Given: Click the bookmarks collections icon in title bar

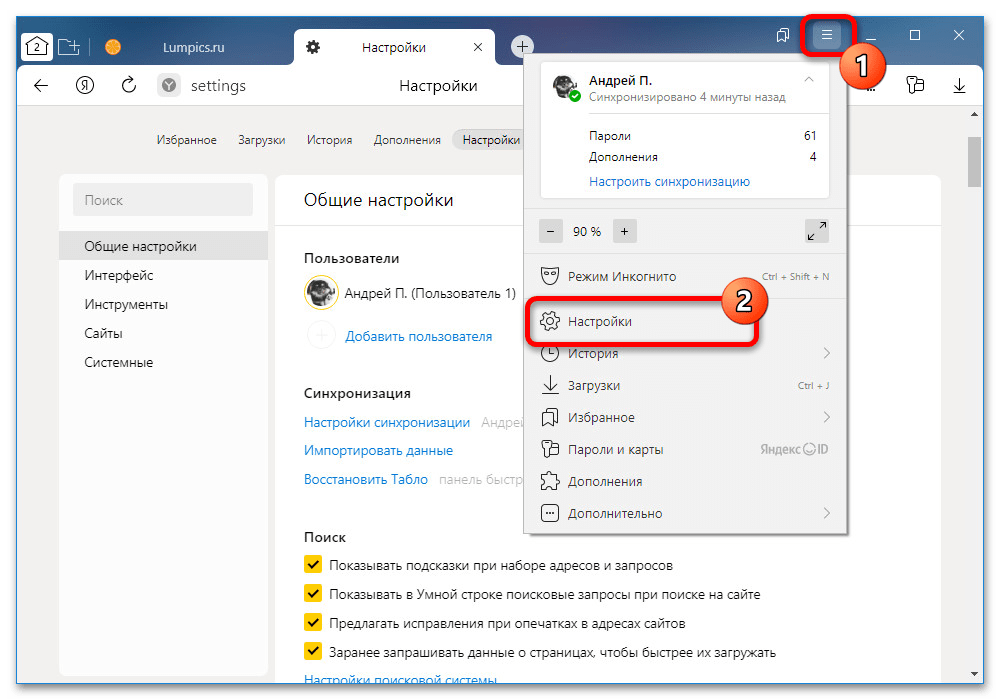Looking at the screenshot, I should coord(783,35).
